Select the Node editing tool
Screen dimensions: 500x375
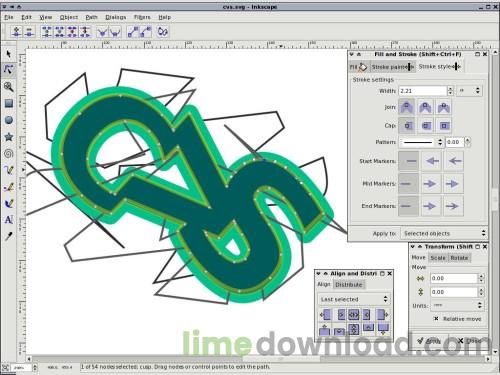click(x=9, y=70)
